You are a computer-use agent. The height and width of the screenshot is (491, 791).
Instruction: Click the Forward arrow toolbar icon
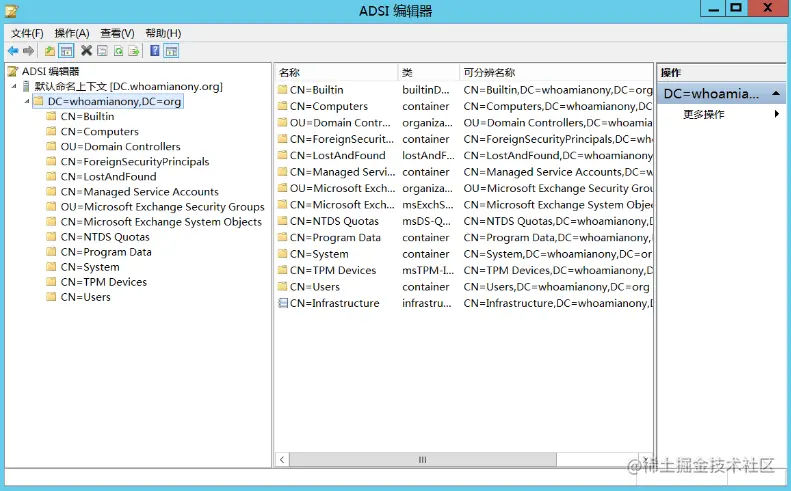pos(29,50)
